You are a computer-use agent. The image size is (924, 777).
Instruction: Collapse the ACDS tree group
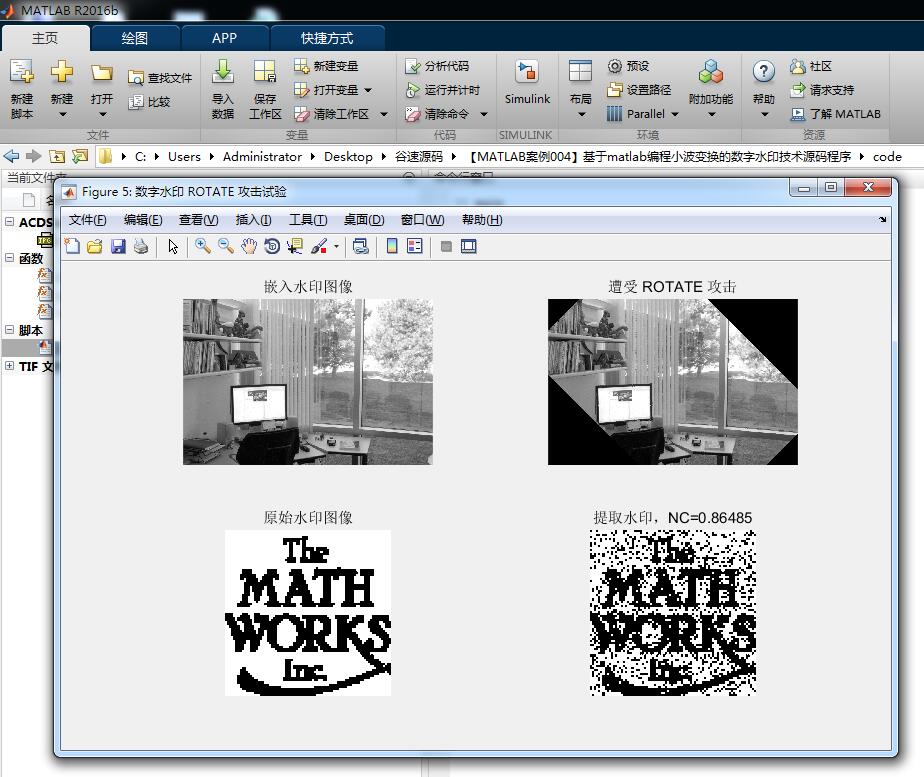point(9,221)
